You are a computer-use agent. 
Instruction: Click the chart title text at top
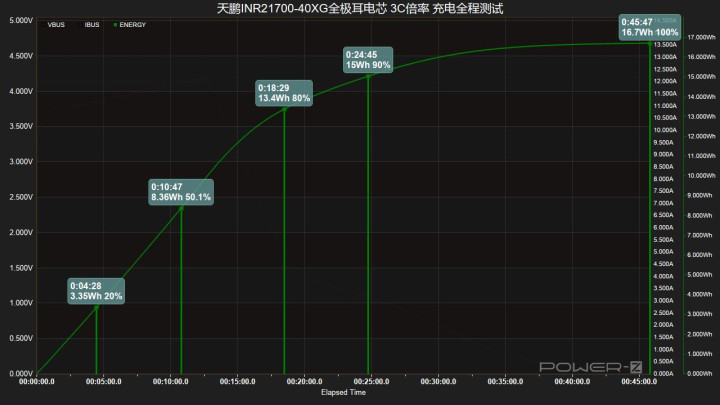point(360,8)
